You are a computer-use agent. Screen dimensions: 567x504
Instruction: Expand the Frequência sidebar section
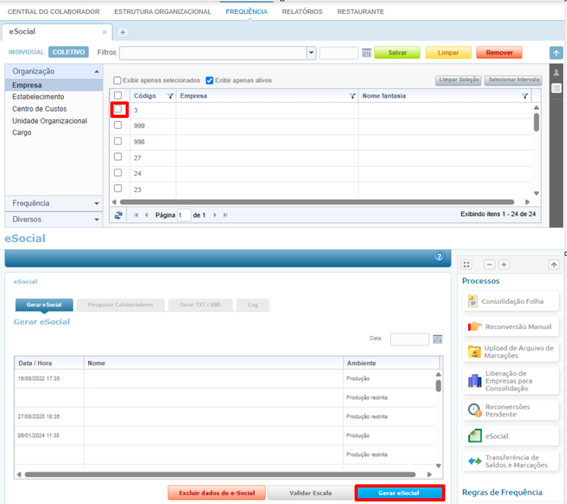coord(54,203)
